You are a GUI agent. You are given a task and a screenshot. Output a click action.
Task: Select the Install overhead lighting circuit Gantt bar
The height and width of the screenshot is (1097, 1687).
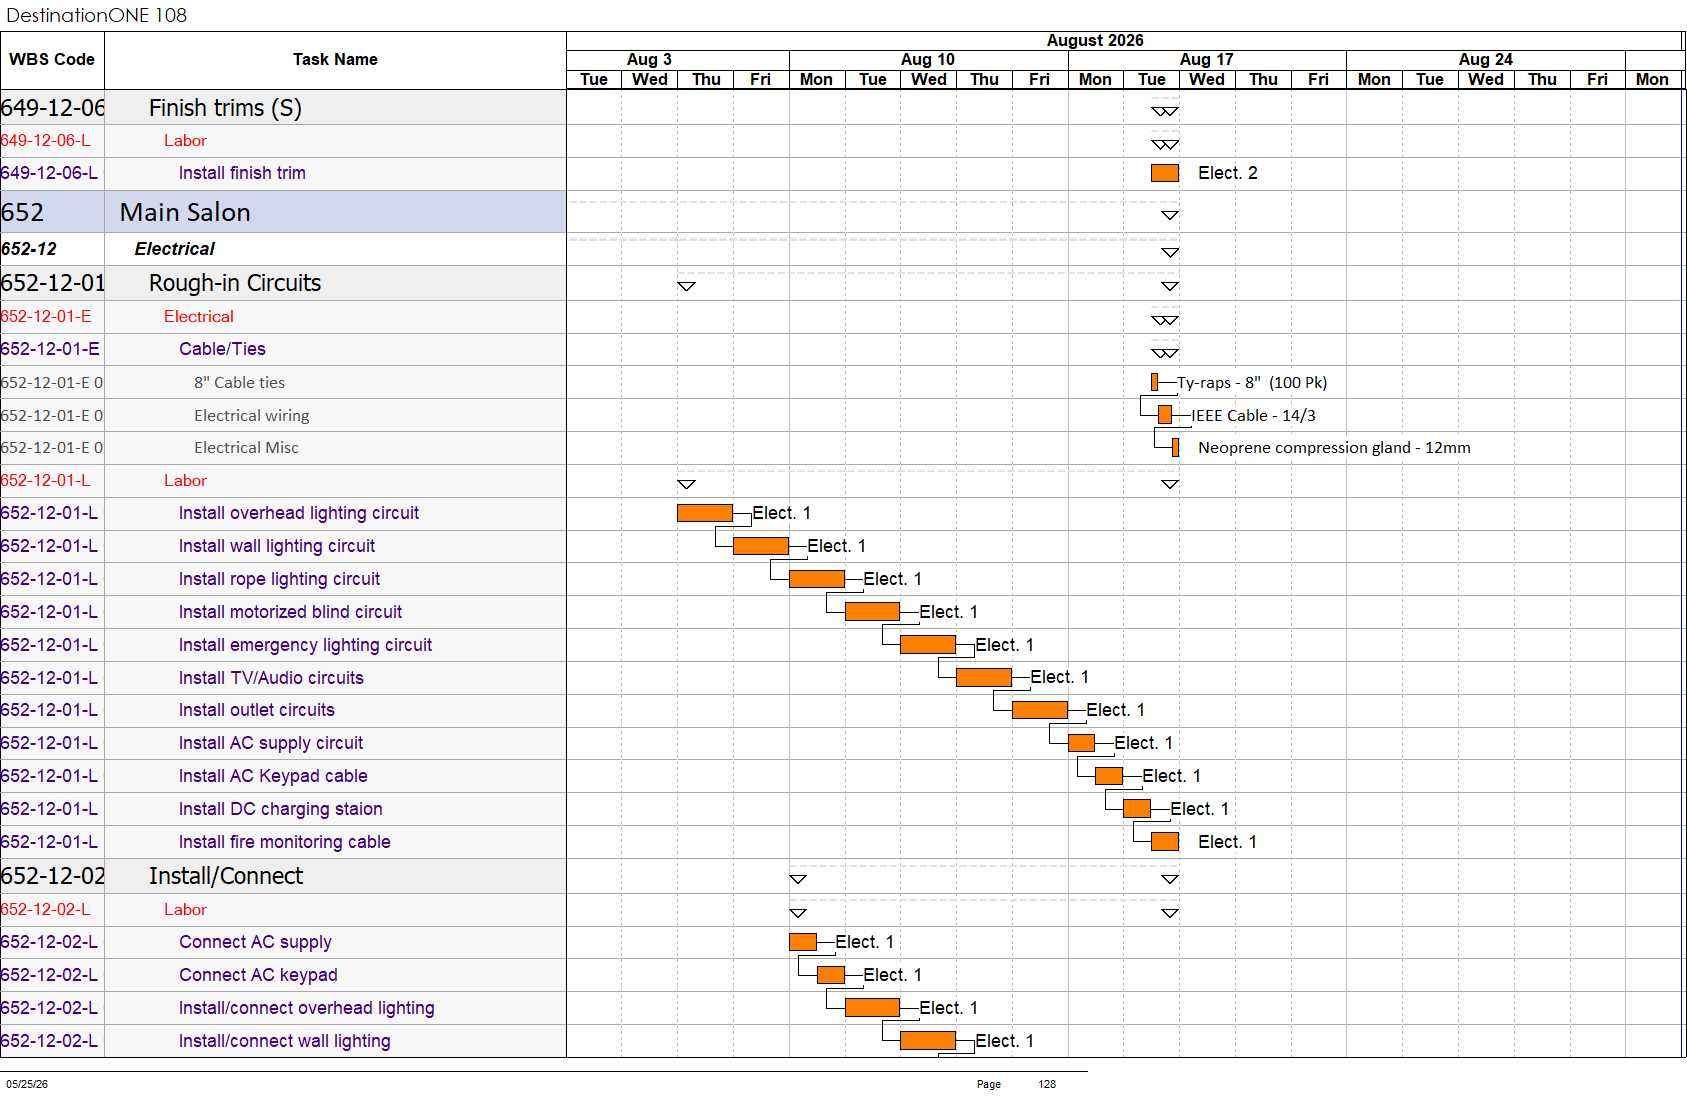pos(705,513)
